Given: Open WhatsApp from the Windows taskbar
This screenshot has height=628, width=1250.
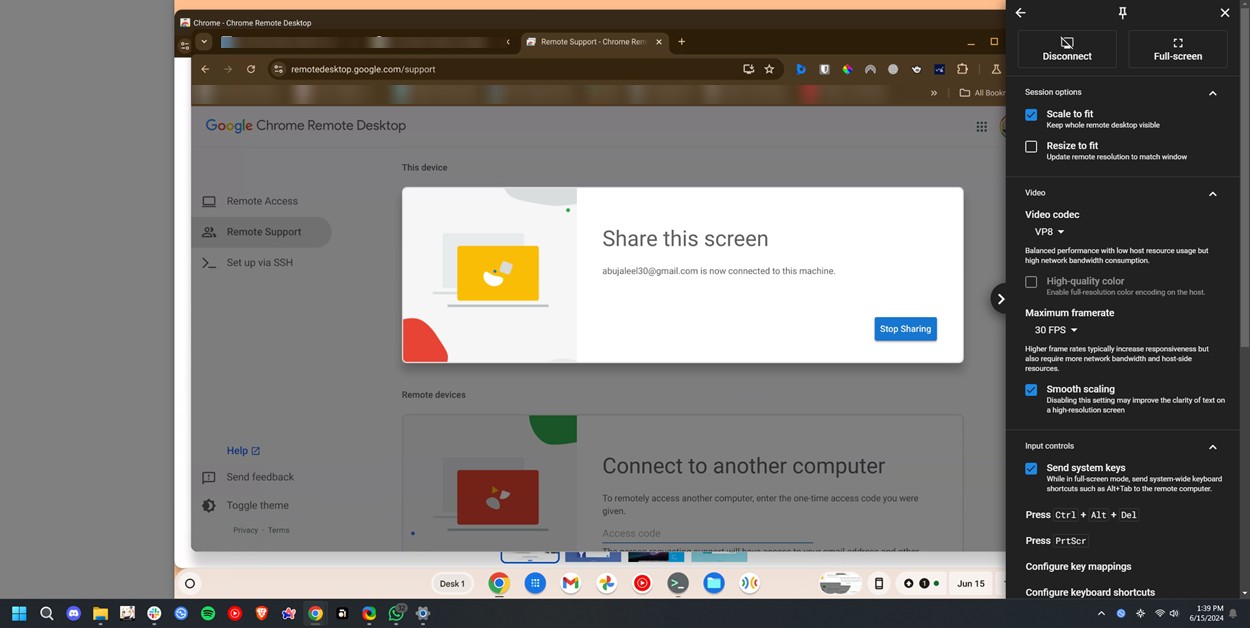Looking at the screenshot, I should coord(396,613).
